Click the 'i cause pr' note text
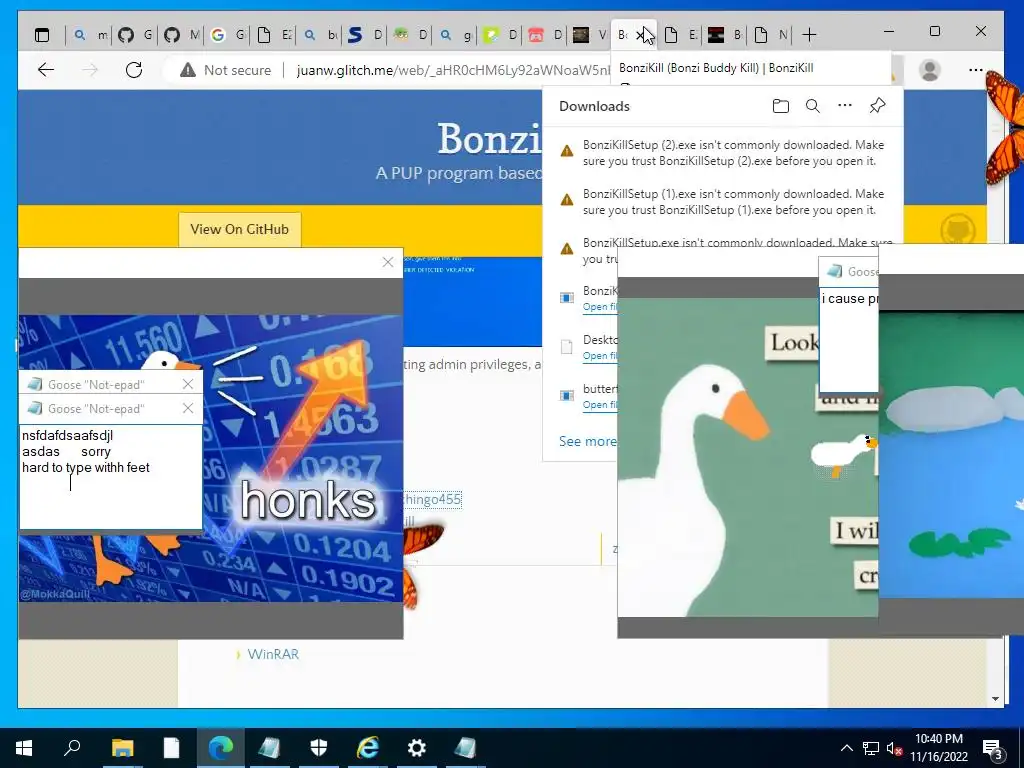 coord(850,298)
